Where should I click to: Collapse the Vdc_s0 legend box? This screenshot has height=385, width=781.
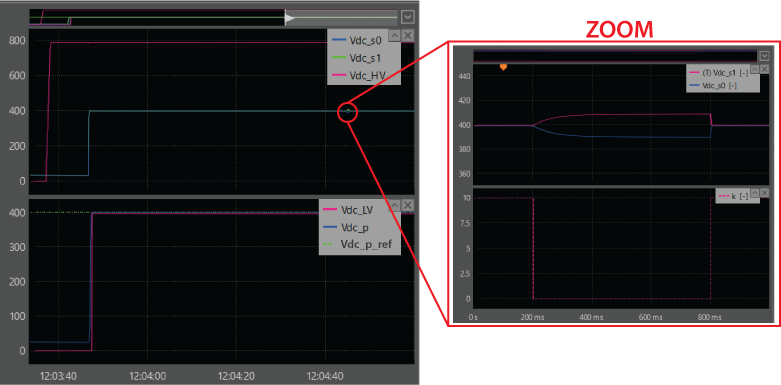coord(394,35)
